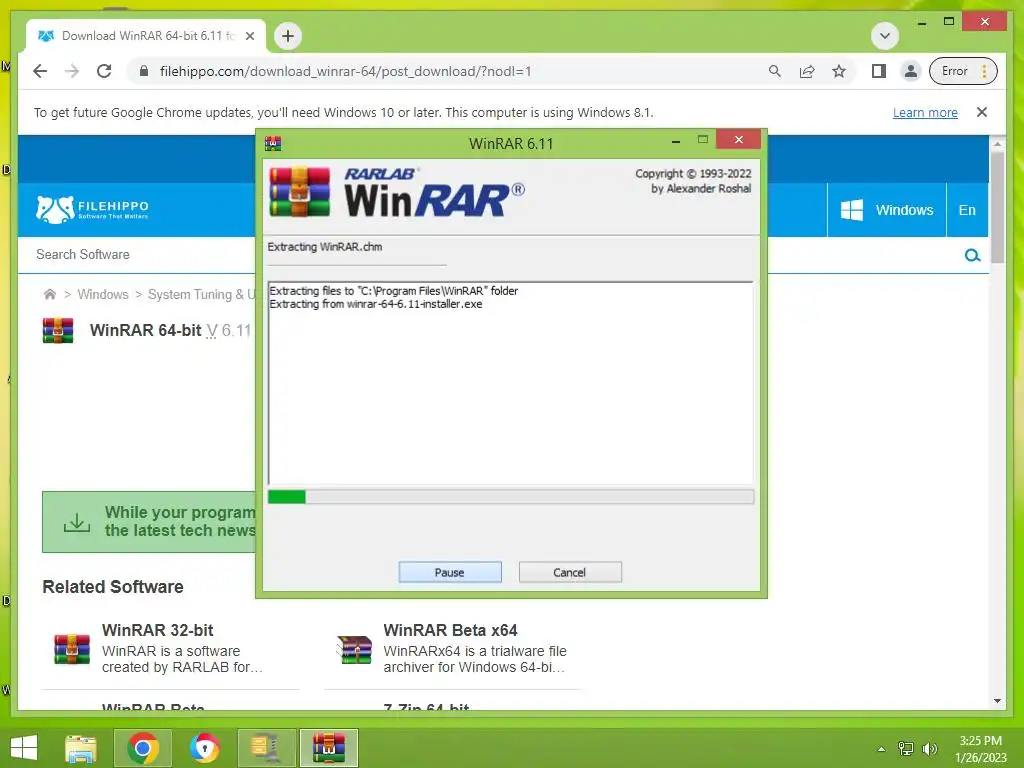Open File Explorer from taskbar

click(81, 748)
